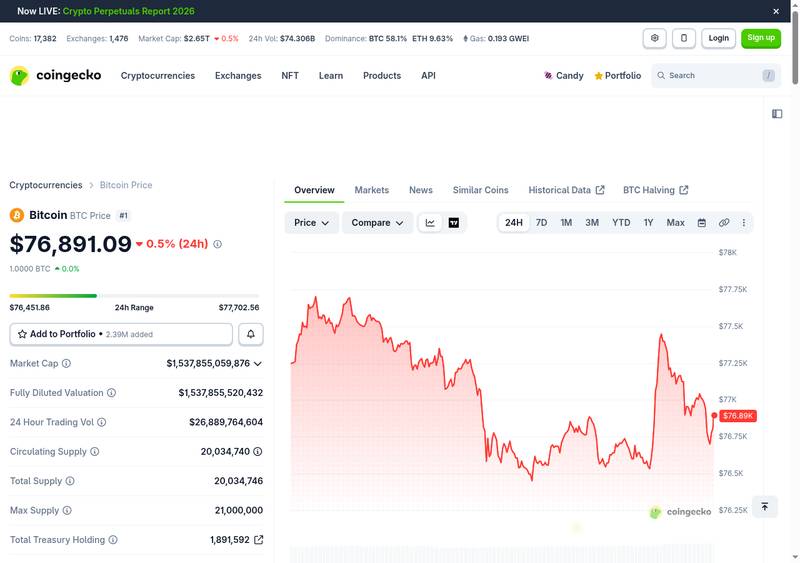800x563 pixels.
Task: Open BTC Halving external link
Action: 656,190
